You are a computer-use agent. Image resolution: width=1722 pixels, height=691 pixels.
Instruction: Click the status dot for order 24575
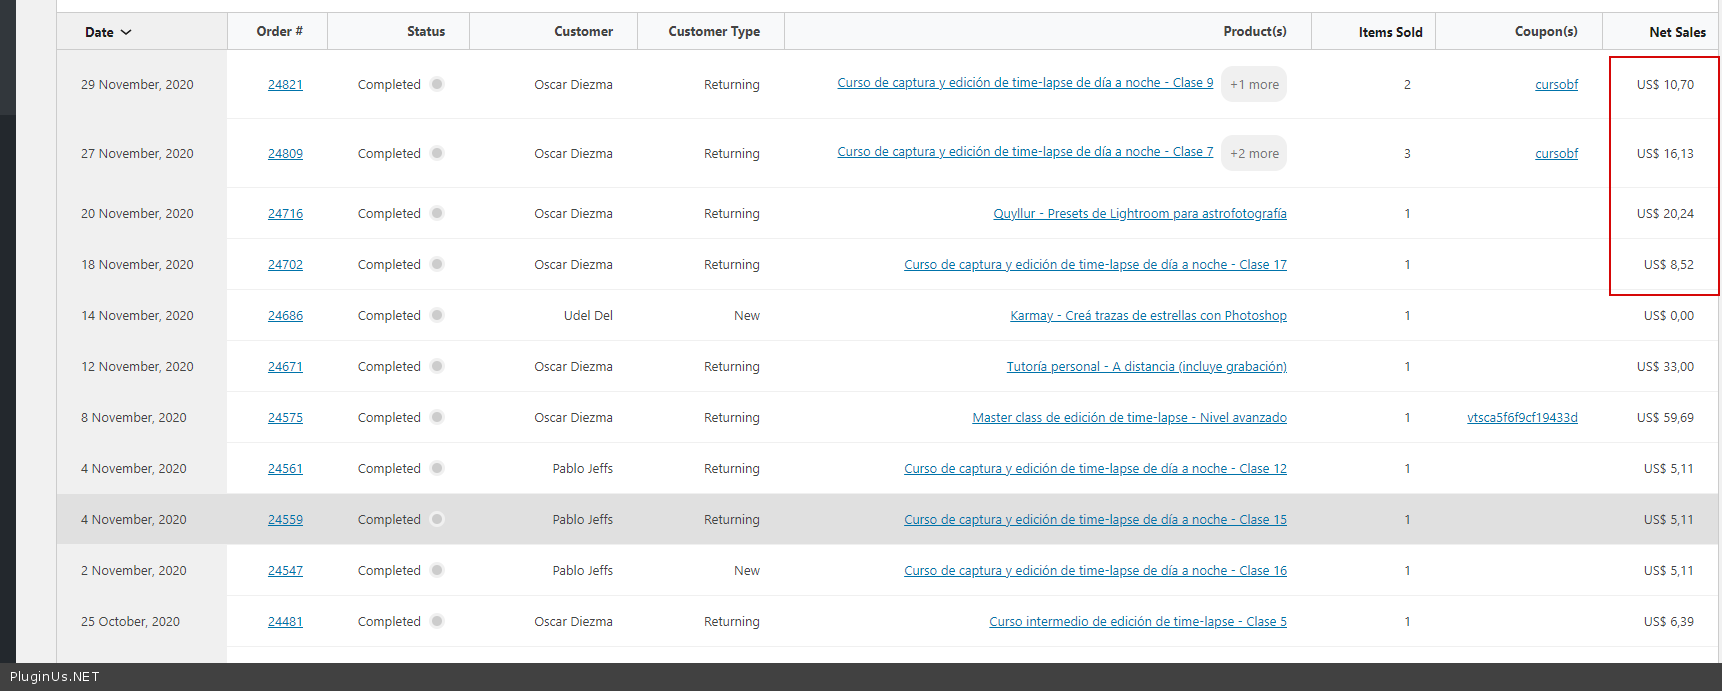tap(437, 417)
